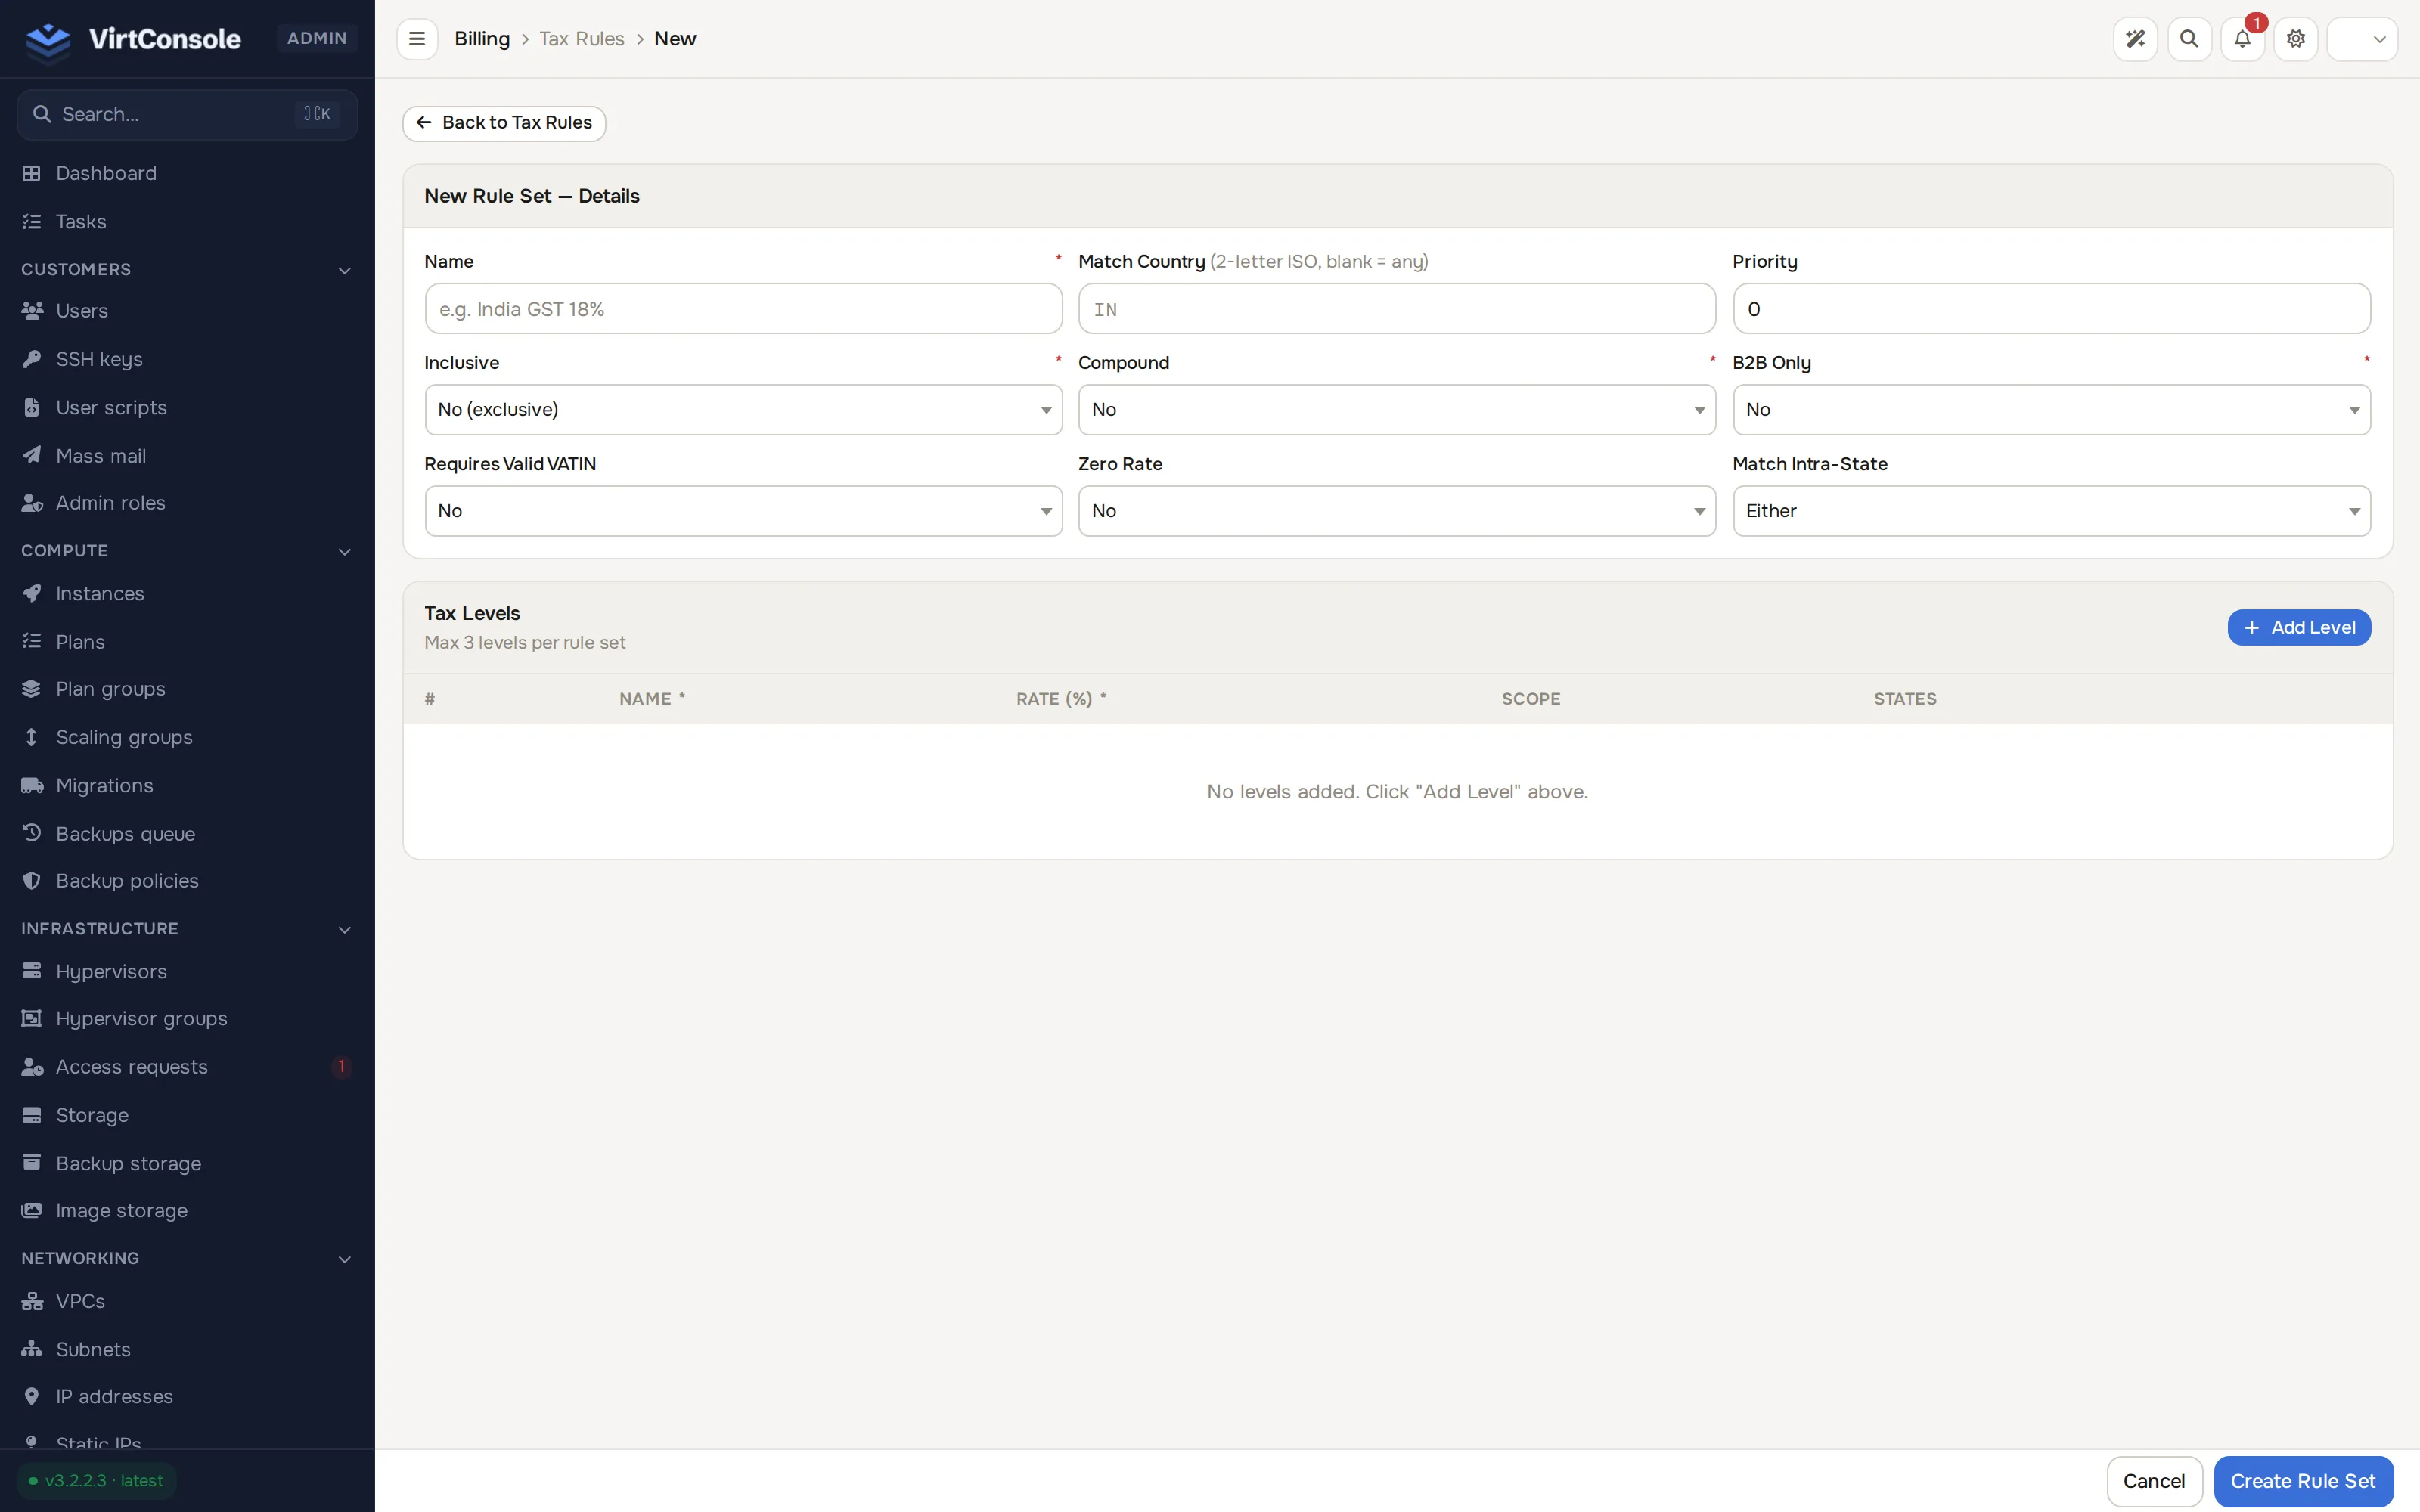Click the Add Level button
This screenshot has width=2420, height=1512.
pyautogui.click(x=2299, y=627)
